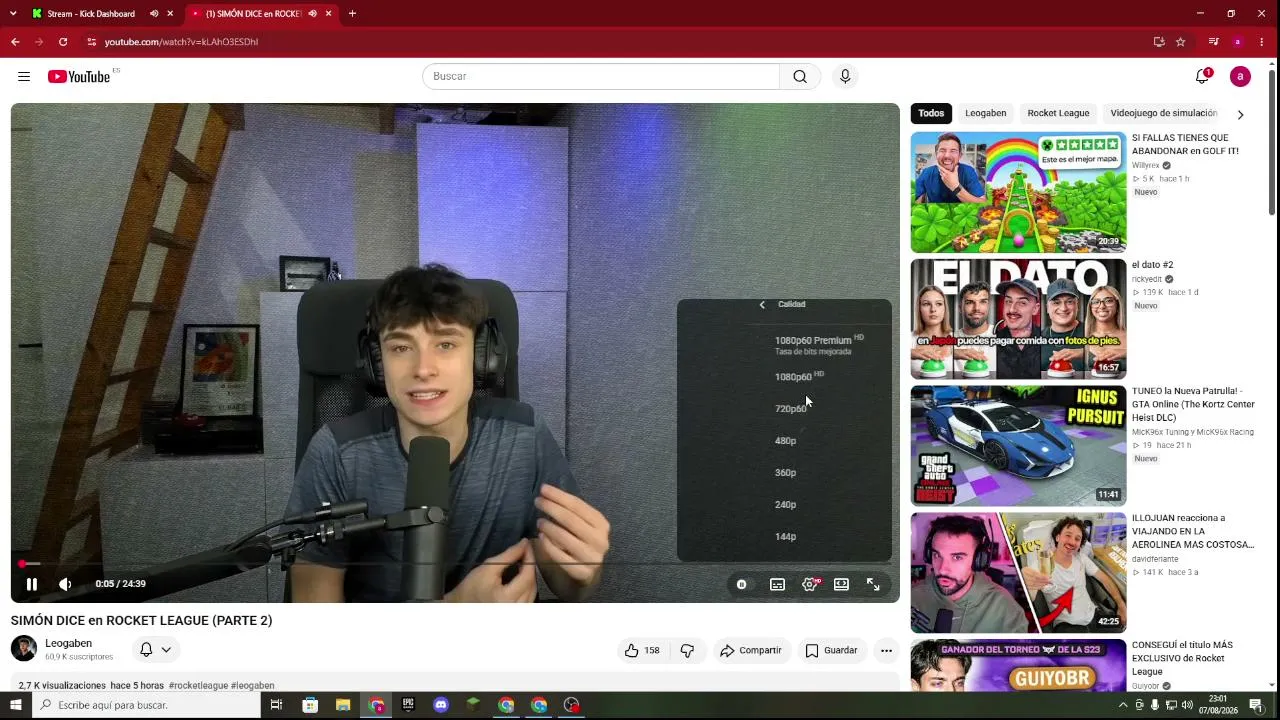Bookmark this page with the star
1280x720 pixels.
pos(1180,42)
